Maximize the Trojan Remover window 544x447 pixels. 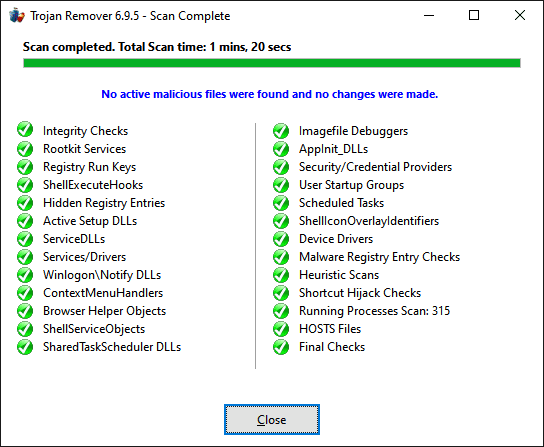(x=474, y=15)
